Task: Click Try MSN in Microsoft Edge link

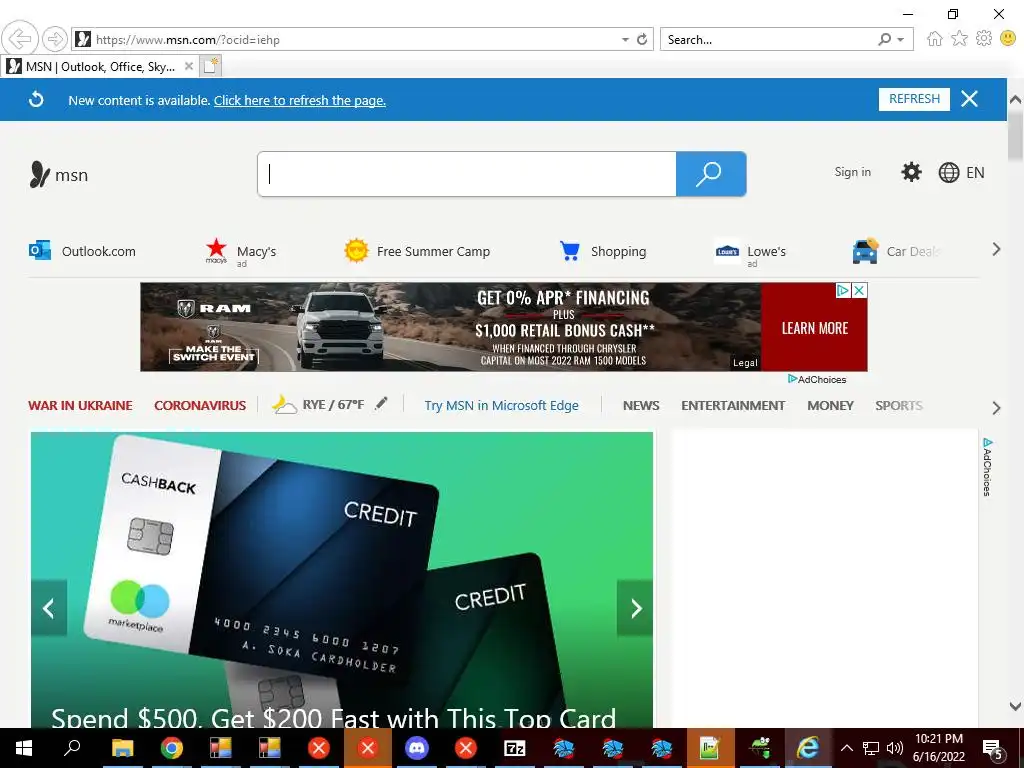Action: click(502, 406)
